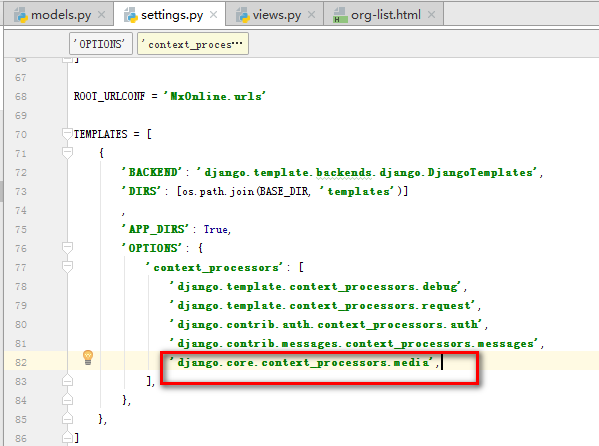Close the org-list.html tab
Viewport: 599px width, 446px height.
point(432,15)
